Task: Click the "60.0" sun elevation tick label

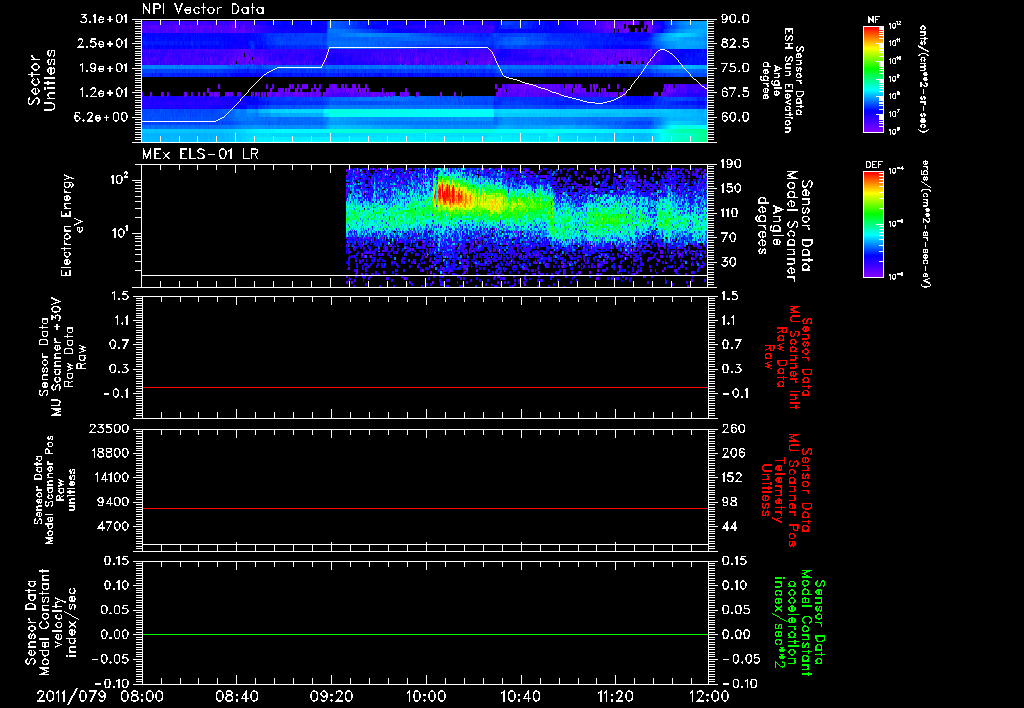Action: tap(735, 118)
